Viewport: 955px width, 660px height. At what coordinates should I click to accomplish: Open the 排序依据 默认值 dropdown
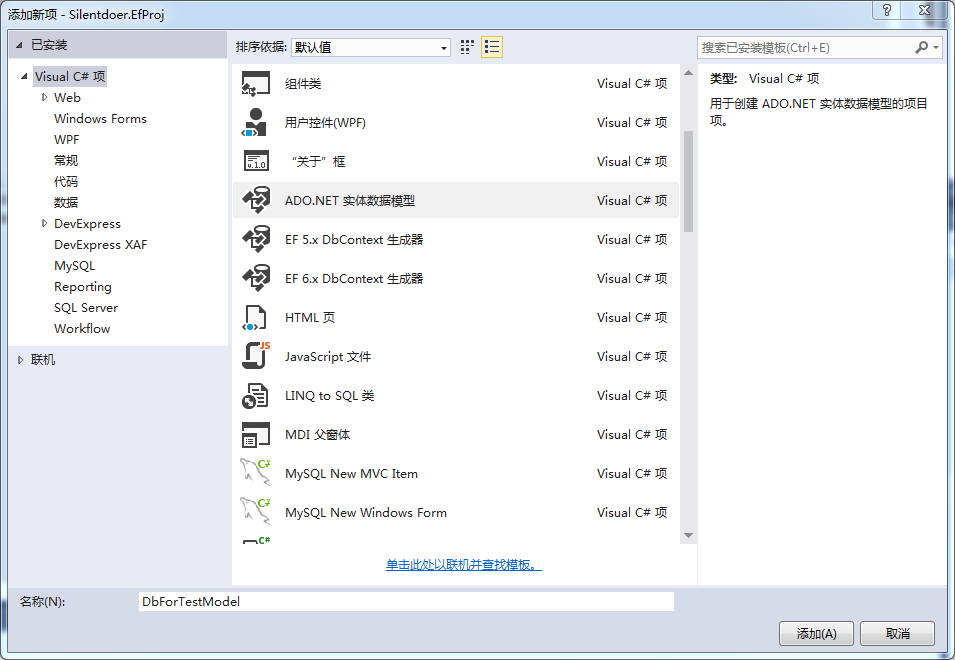tap(370, 47)
